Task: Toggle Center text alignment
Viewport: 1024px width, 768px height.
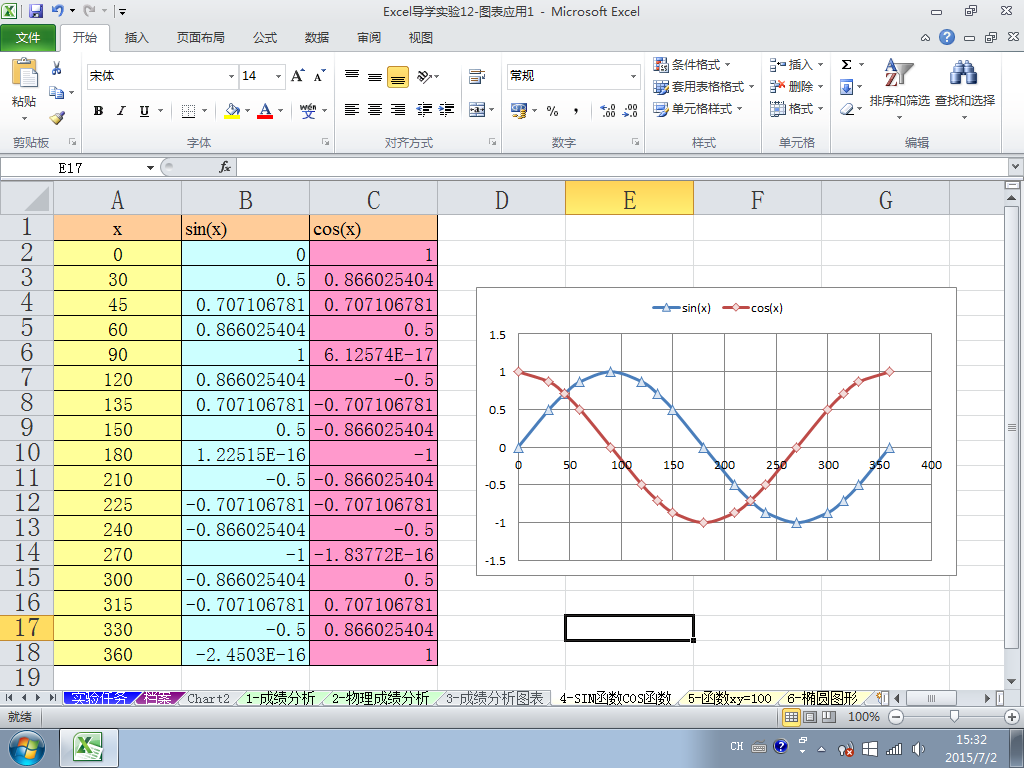Action: tap(375, 110)
